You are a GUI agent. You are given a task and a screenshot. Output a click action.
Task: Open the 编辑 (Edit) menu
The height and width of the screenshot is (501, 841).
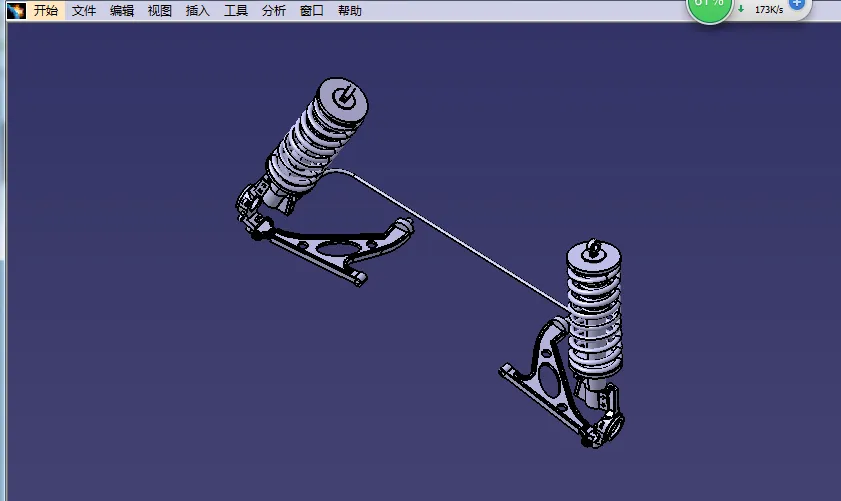point(122,11)
